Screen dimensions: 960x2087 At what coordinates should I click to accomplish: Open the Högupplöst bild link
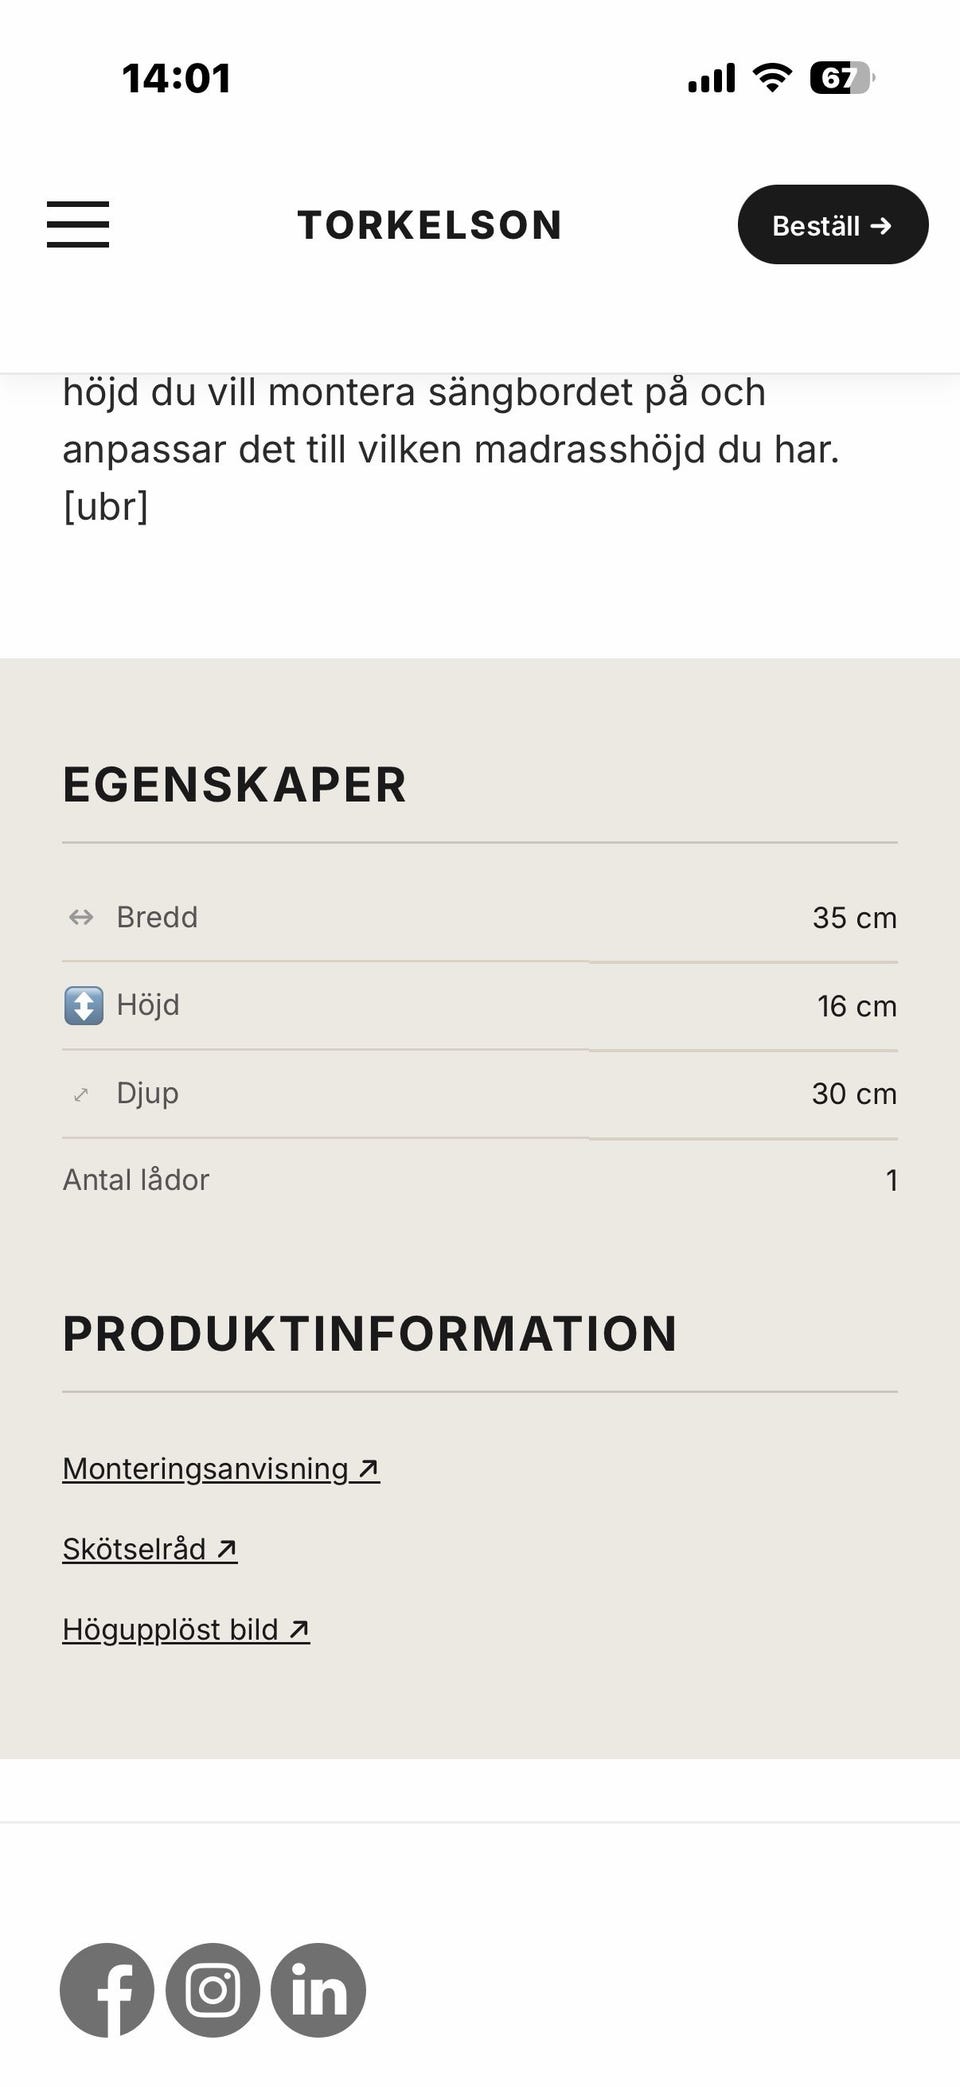pyautogui.click(x=186, y=1630)
